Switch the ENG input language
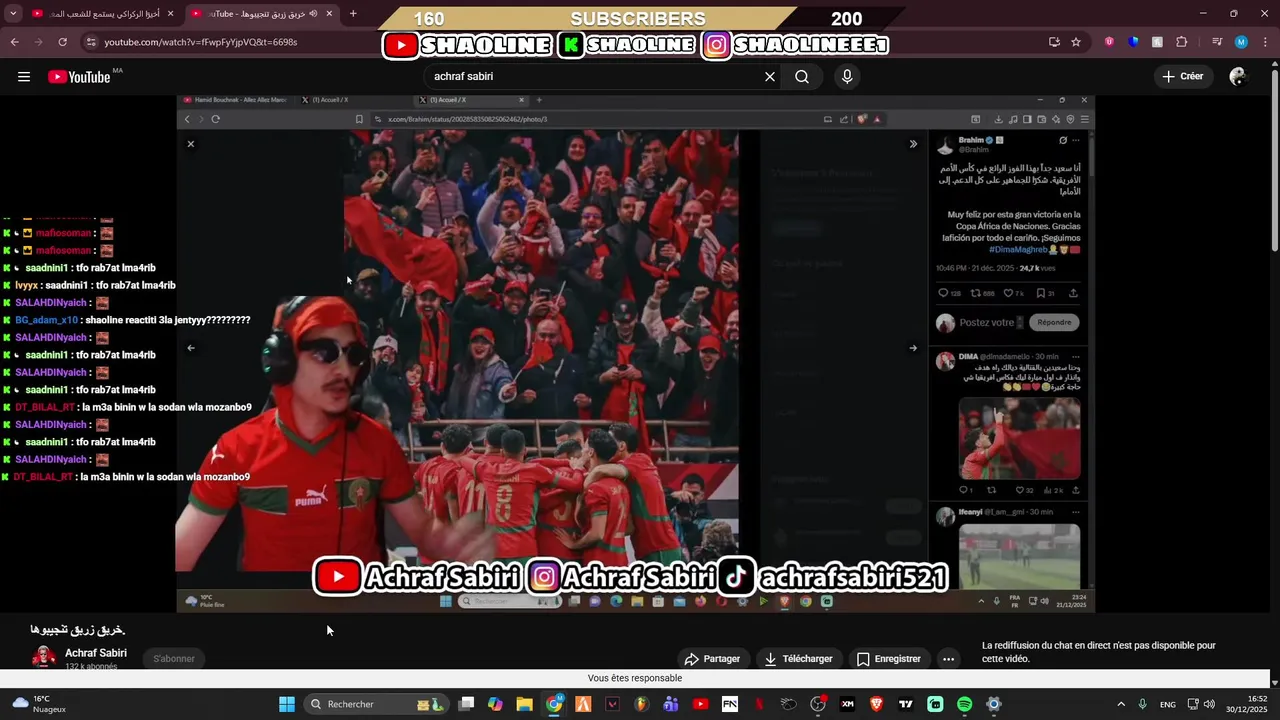Image resolution: width=1280 pixels, height=720 pixels. click(1168, 704)
